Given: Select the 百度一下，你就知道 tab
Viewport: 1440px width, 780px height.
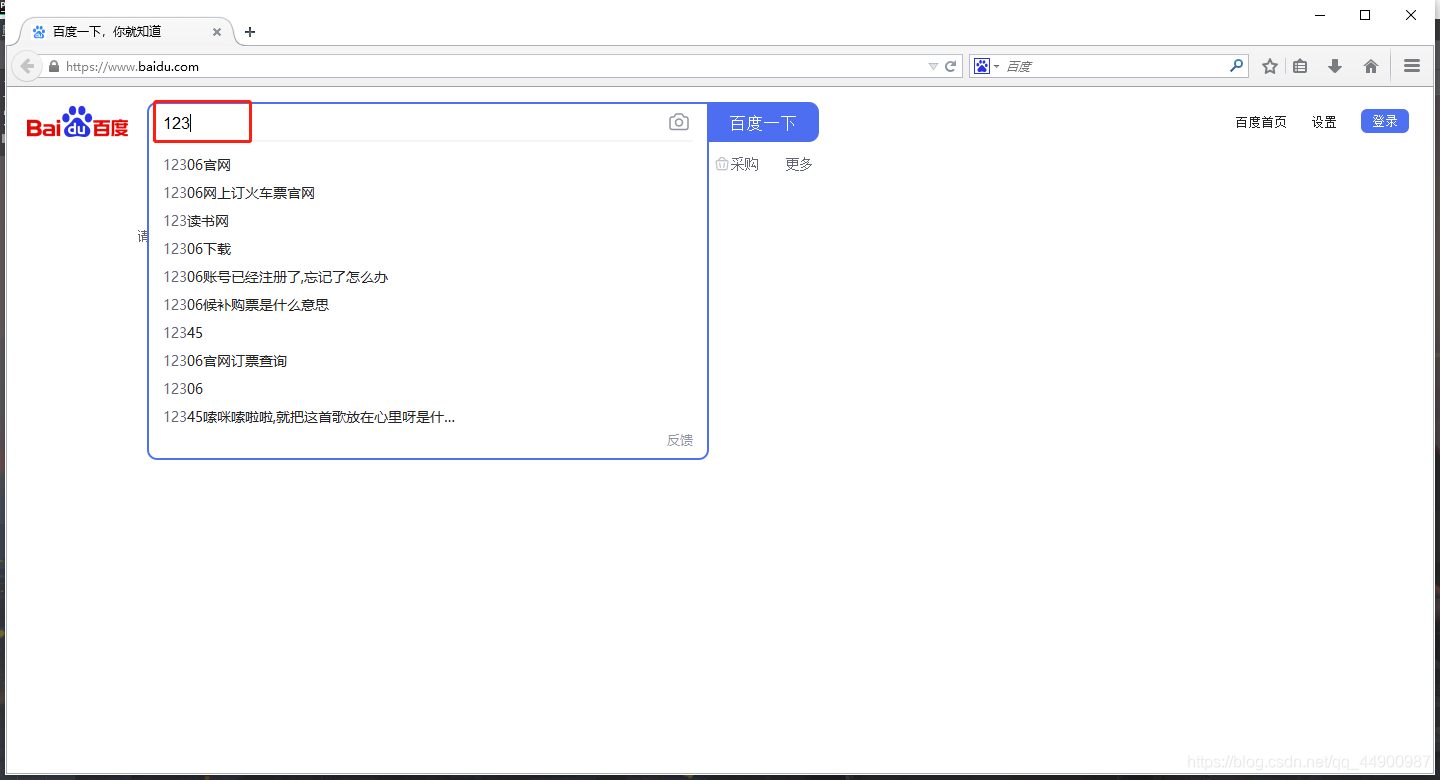Looking at the screenshot, I should (124, 31).
